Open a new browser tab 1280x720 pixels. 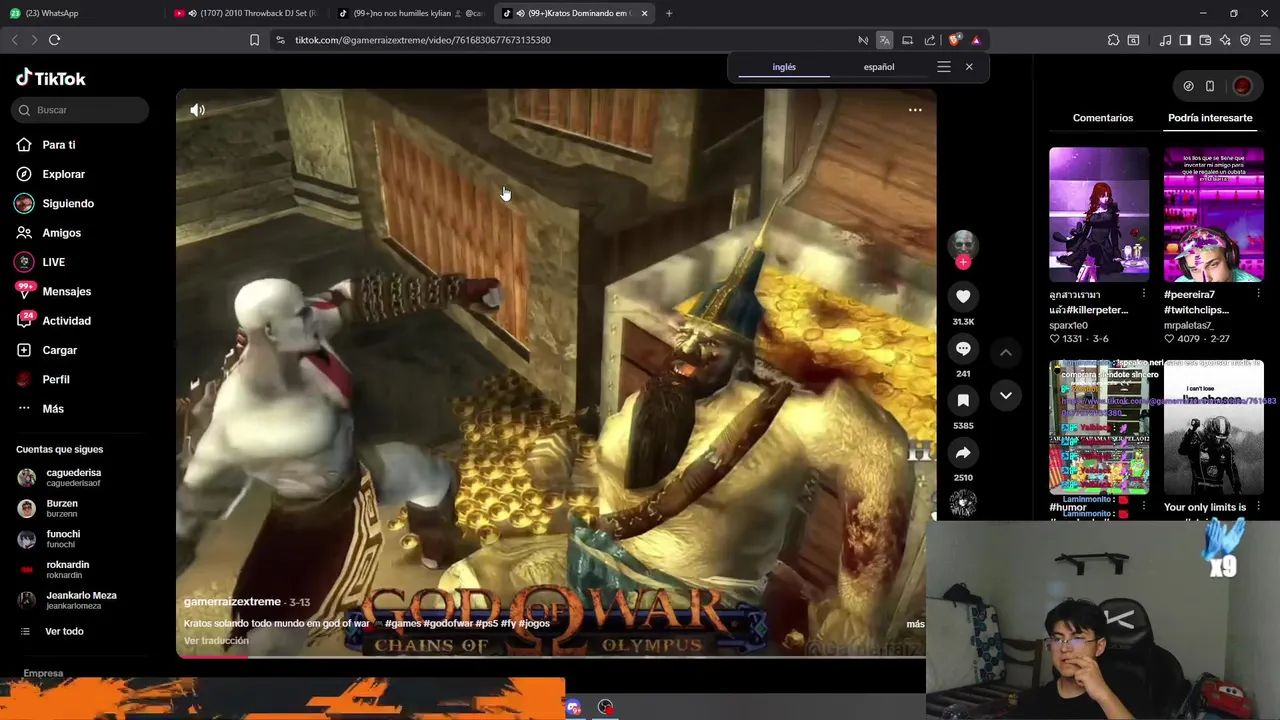tap(669, 13)
